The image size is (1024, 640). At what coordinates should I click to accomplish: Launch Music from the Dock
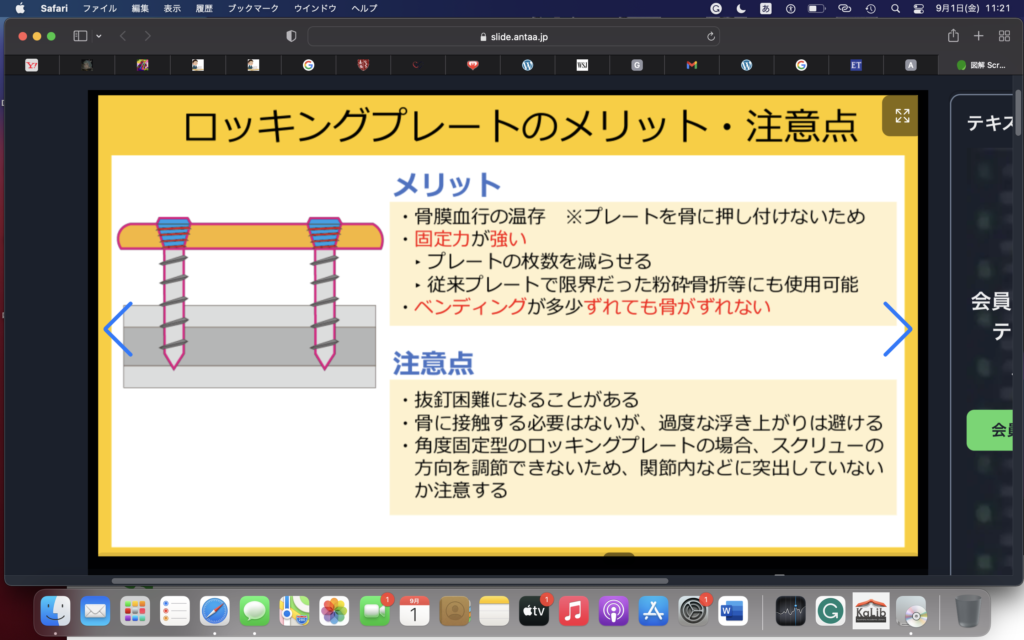(x=573, y=609)
